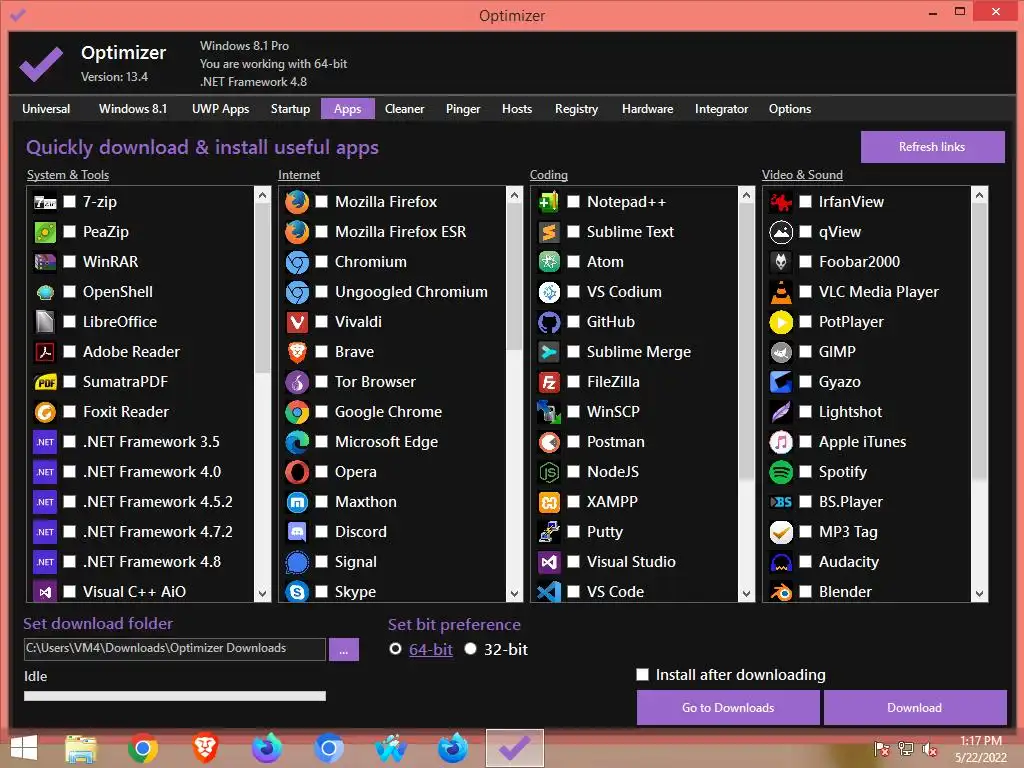Click up arrow of Internet list scrollbar
1024x768 pixels.
coord(515,195)
